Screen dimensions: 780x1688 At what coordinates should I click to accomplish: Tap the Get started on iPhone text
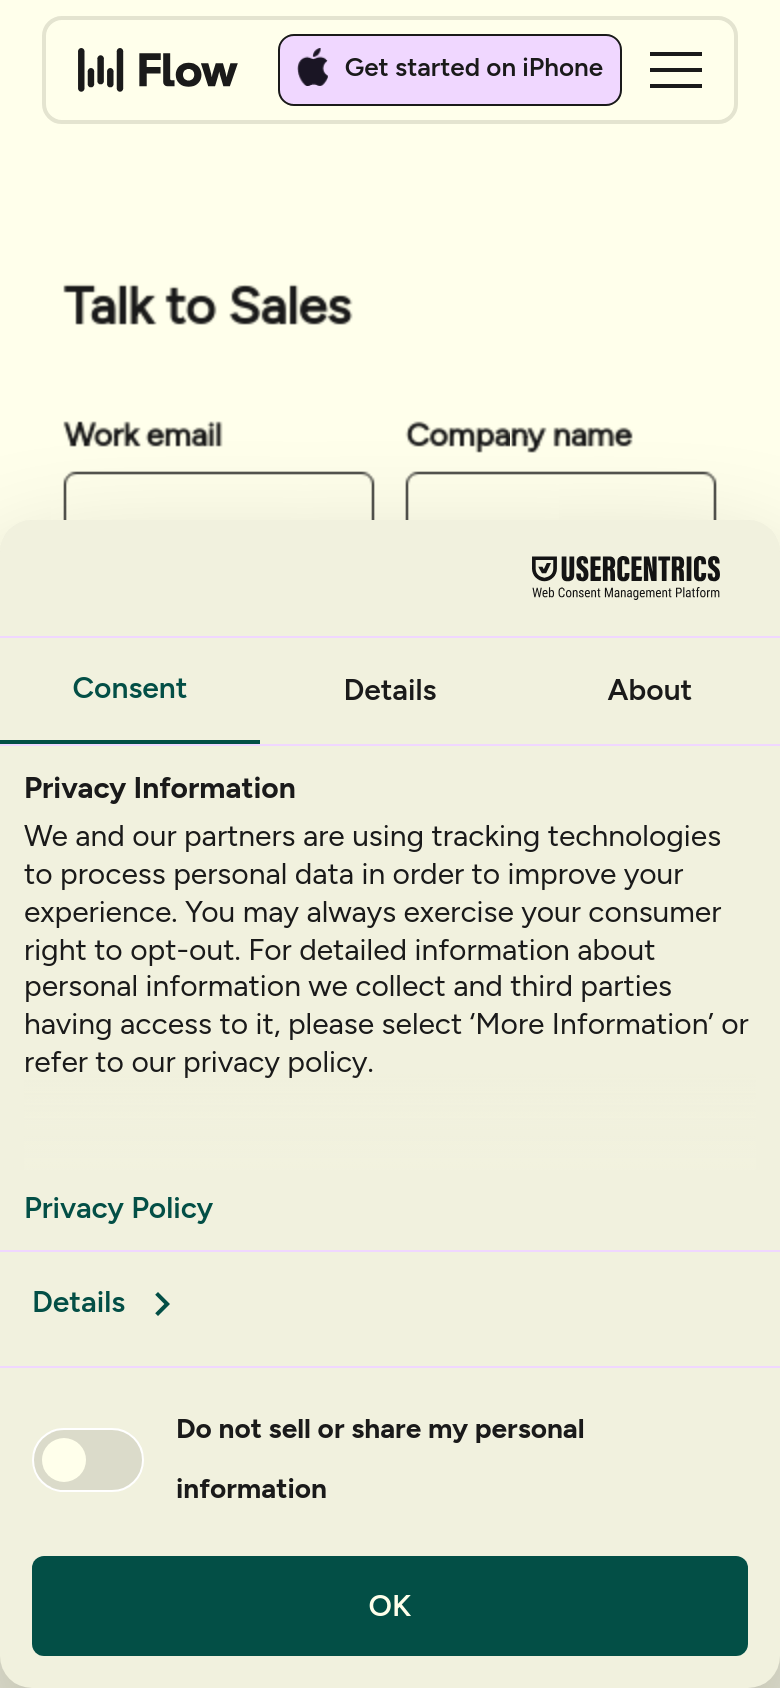point(474,68)
